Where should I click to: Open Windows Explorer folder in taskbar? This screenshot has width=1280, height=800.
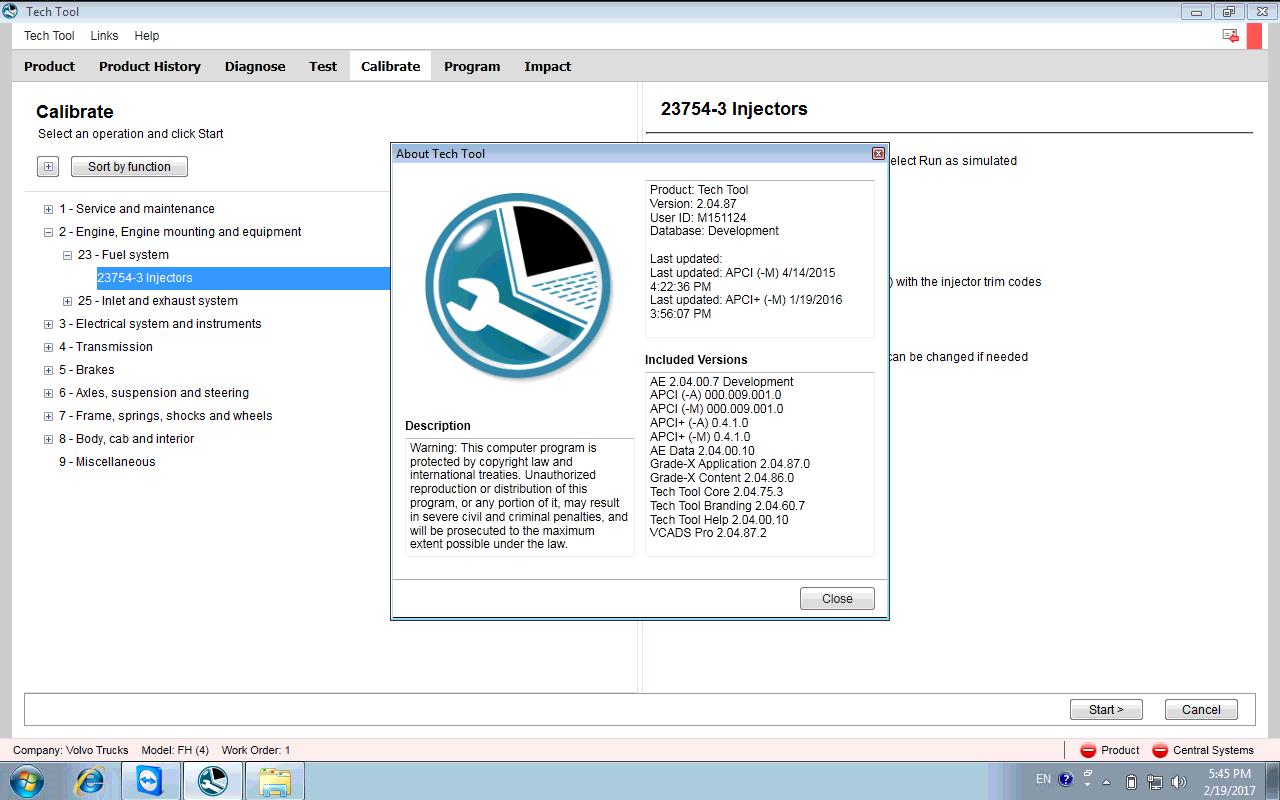273,780
